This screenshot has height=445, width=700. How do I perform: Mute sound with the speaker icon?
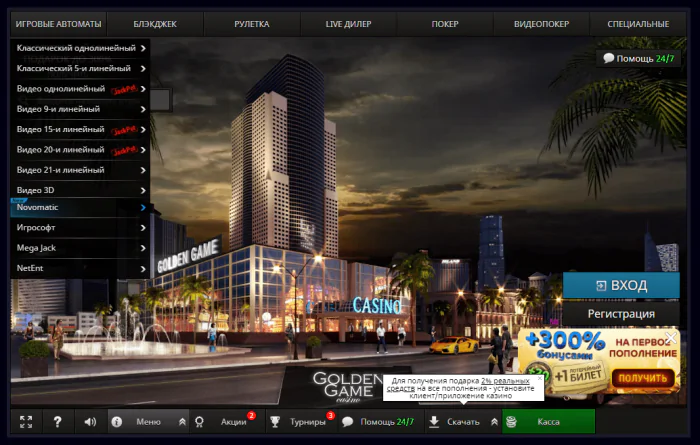pyautogui.click(x=90, y=422)
